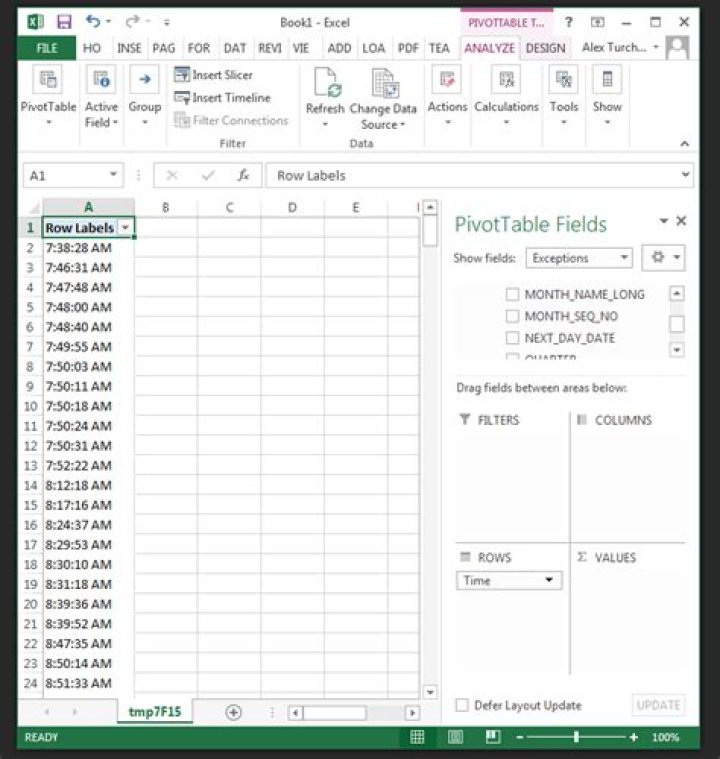Open Excel Help question mark
Viewport: 720px width, 759px height.
click(x=568, y=22)
